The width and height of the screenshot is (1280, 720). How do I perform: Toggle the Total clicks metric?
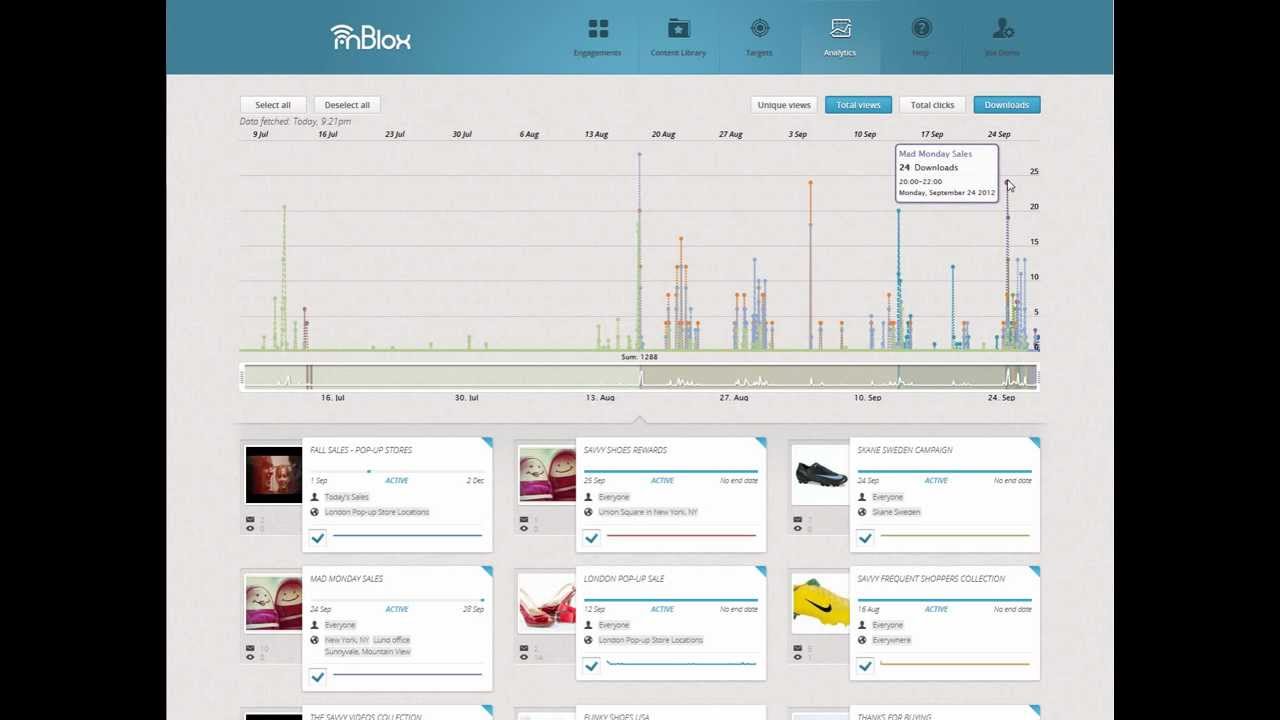point(932,105)
